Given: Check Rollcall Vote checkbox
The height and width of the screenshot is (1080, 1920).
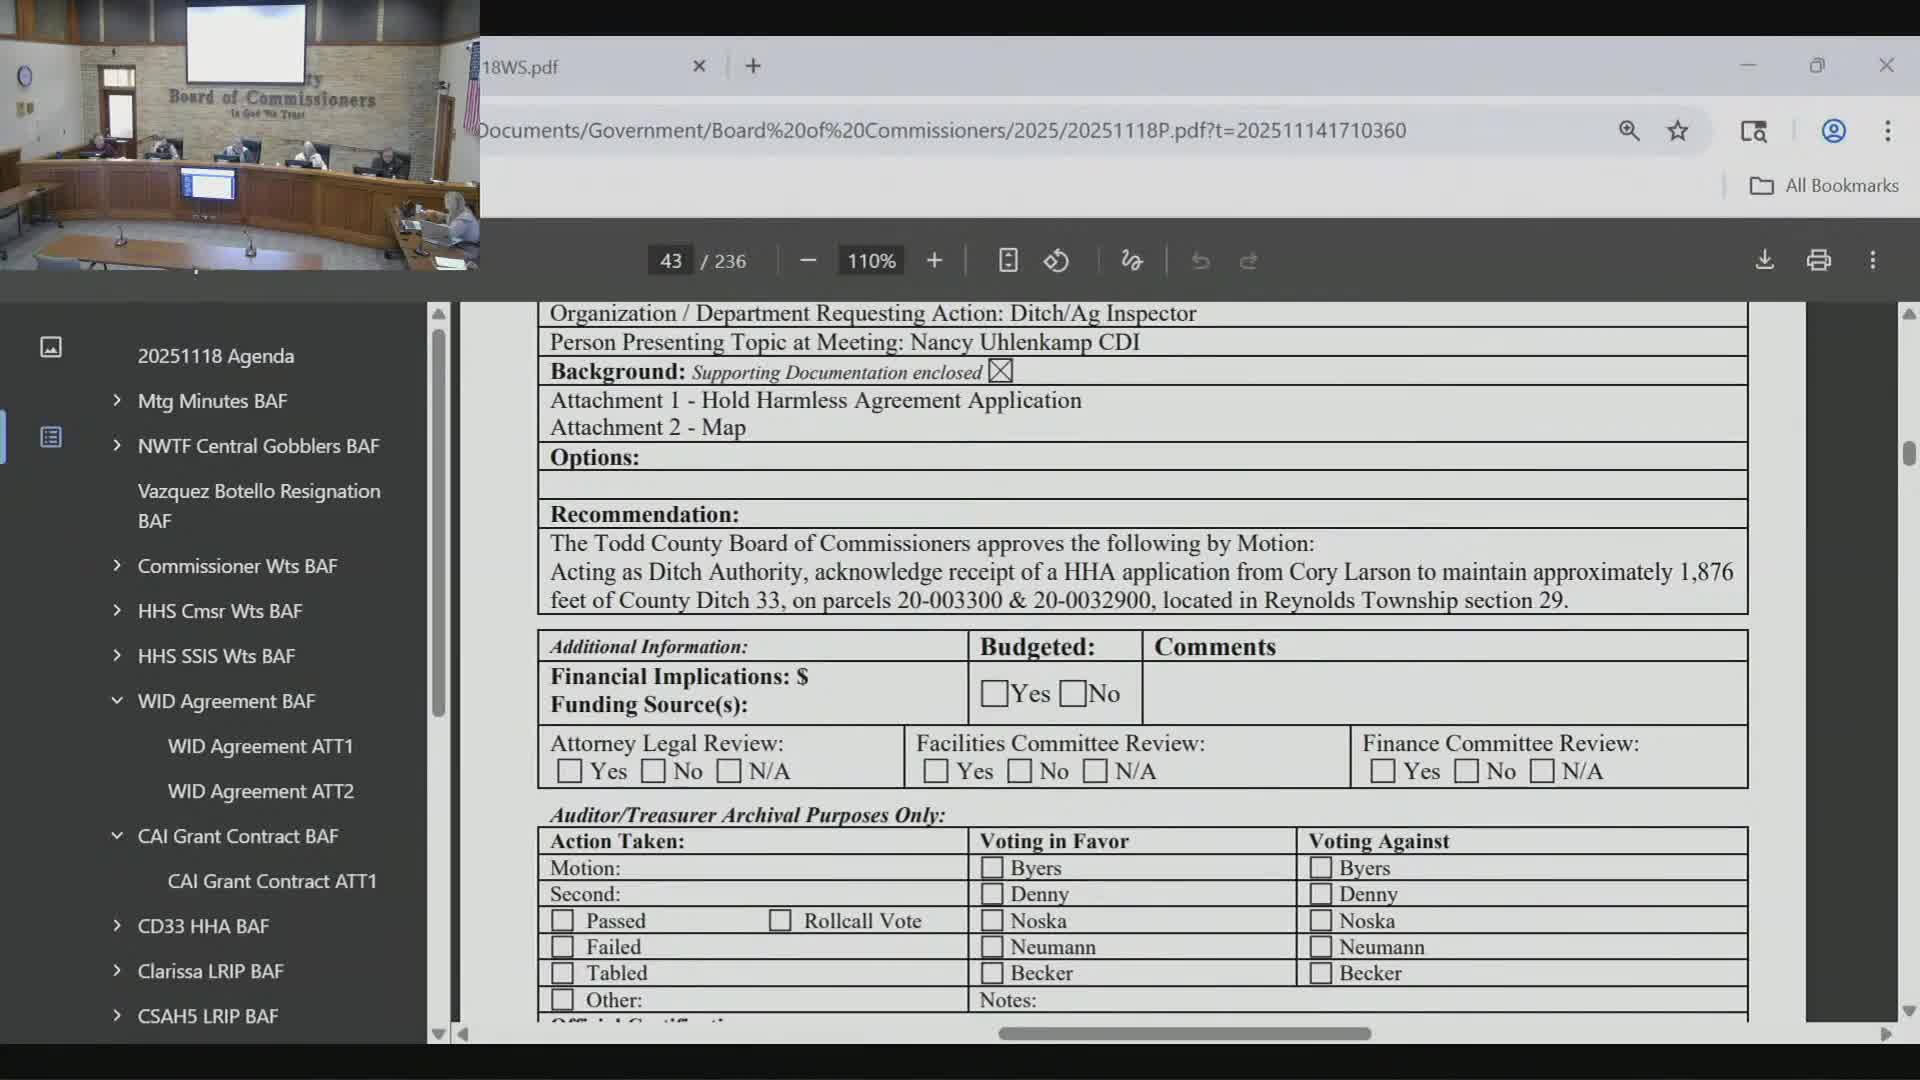Looking at the screenshot, I should coord(780,920).
